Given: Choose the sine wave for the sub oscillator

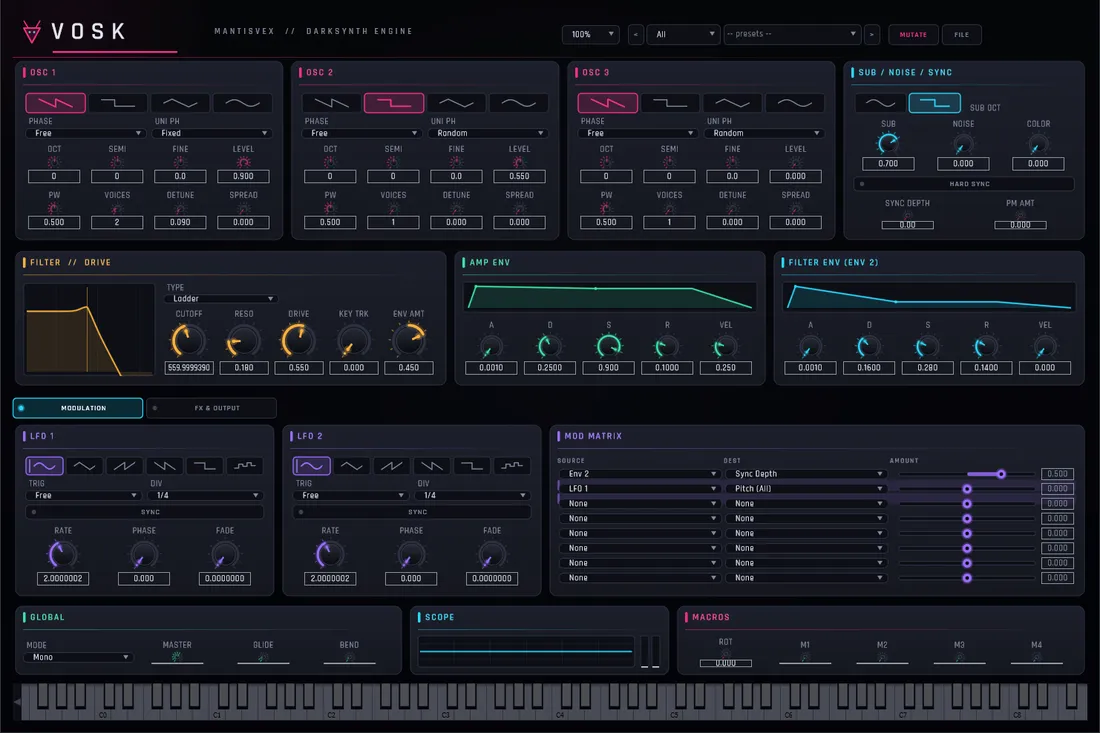Looking at the screenshot, I should (x=880, y=103).
